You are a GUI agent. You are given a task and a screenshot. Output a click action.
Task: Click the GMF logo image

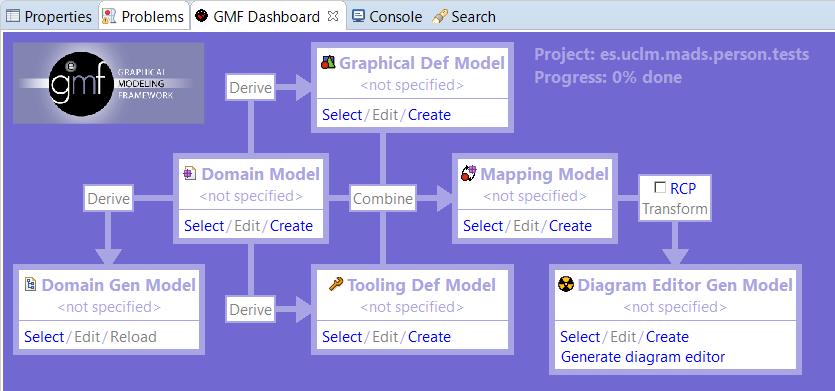(109, 83)
